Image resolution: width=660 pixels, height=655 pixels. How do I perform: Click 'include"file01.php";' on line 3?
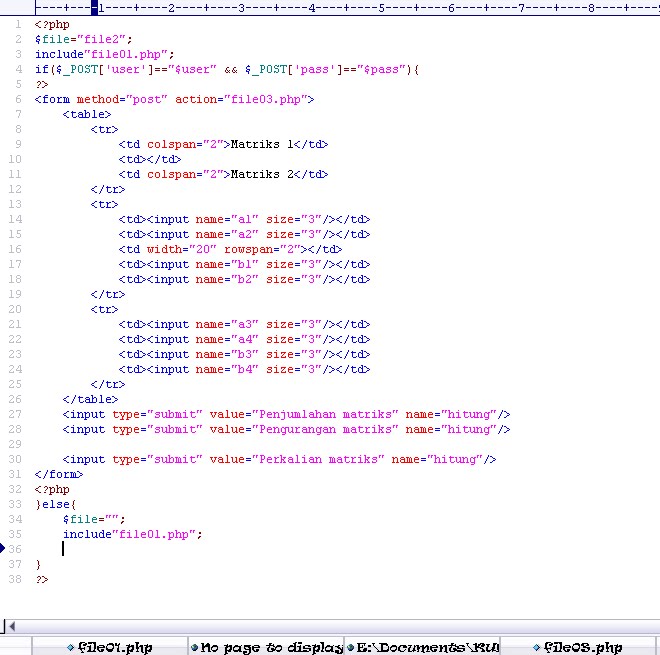click(x=104, y=54)
